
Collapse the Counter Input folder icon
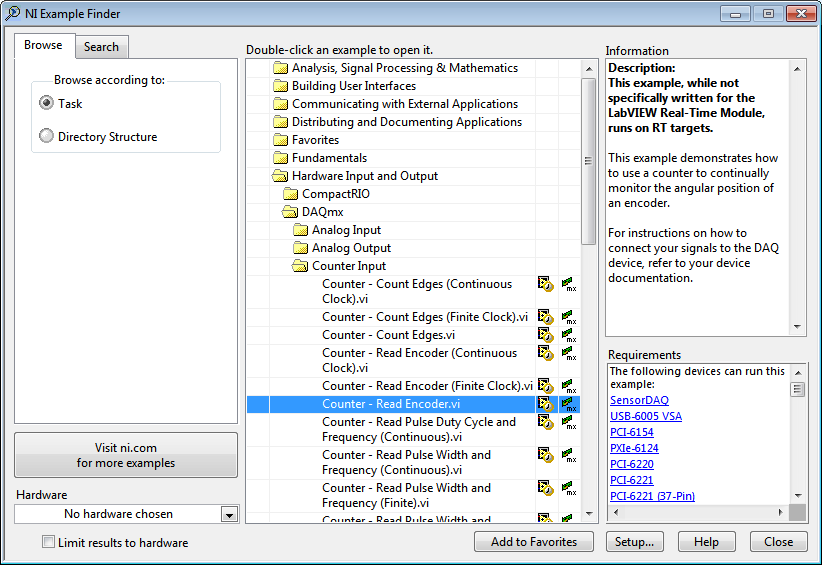click(x=300, y=266)
